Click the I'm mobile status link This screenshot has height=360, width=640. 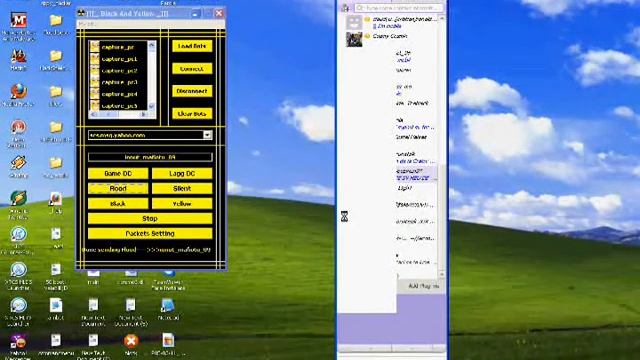coord(389,26)
